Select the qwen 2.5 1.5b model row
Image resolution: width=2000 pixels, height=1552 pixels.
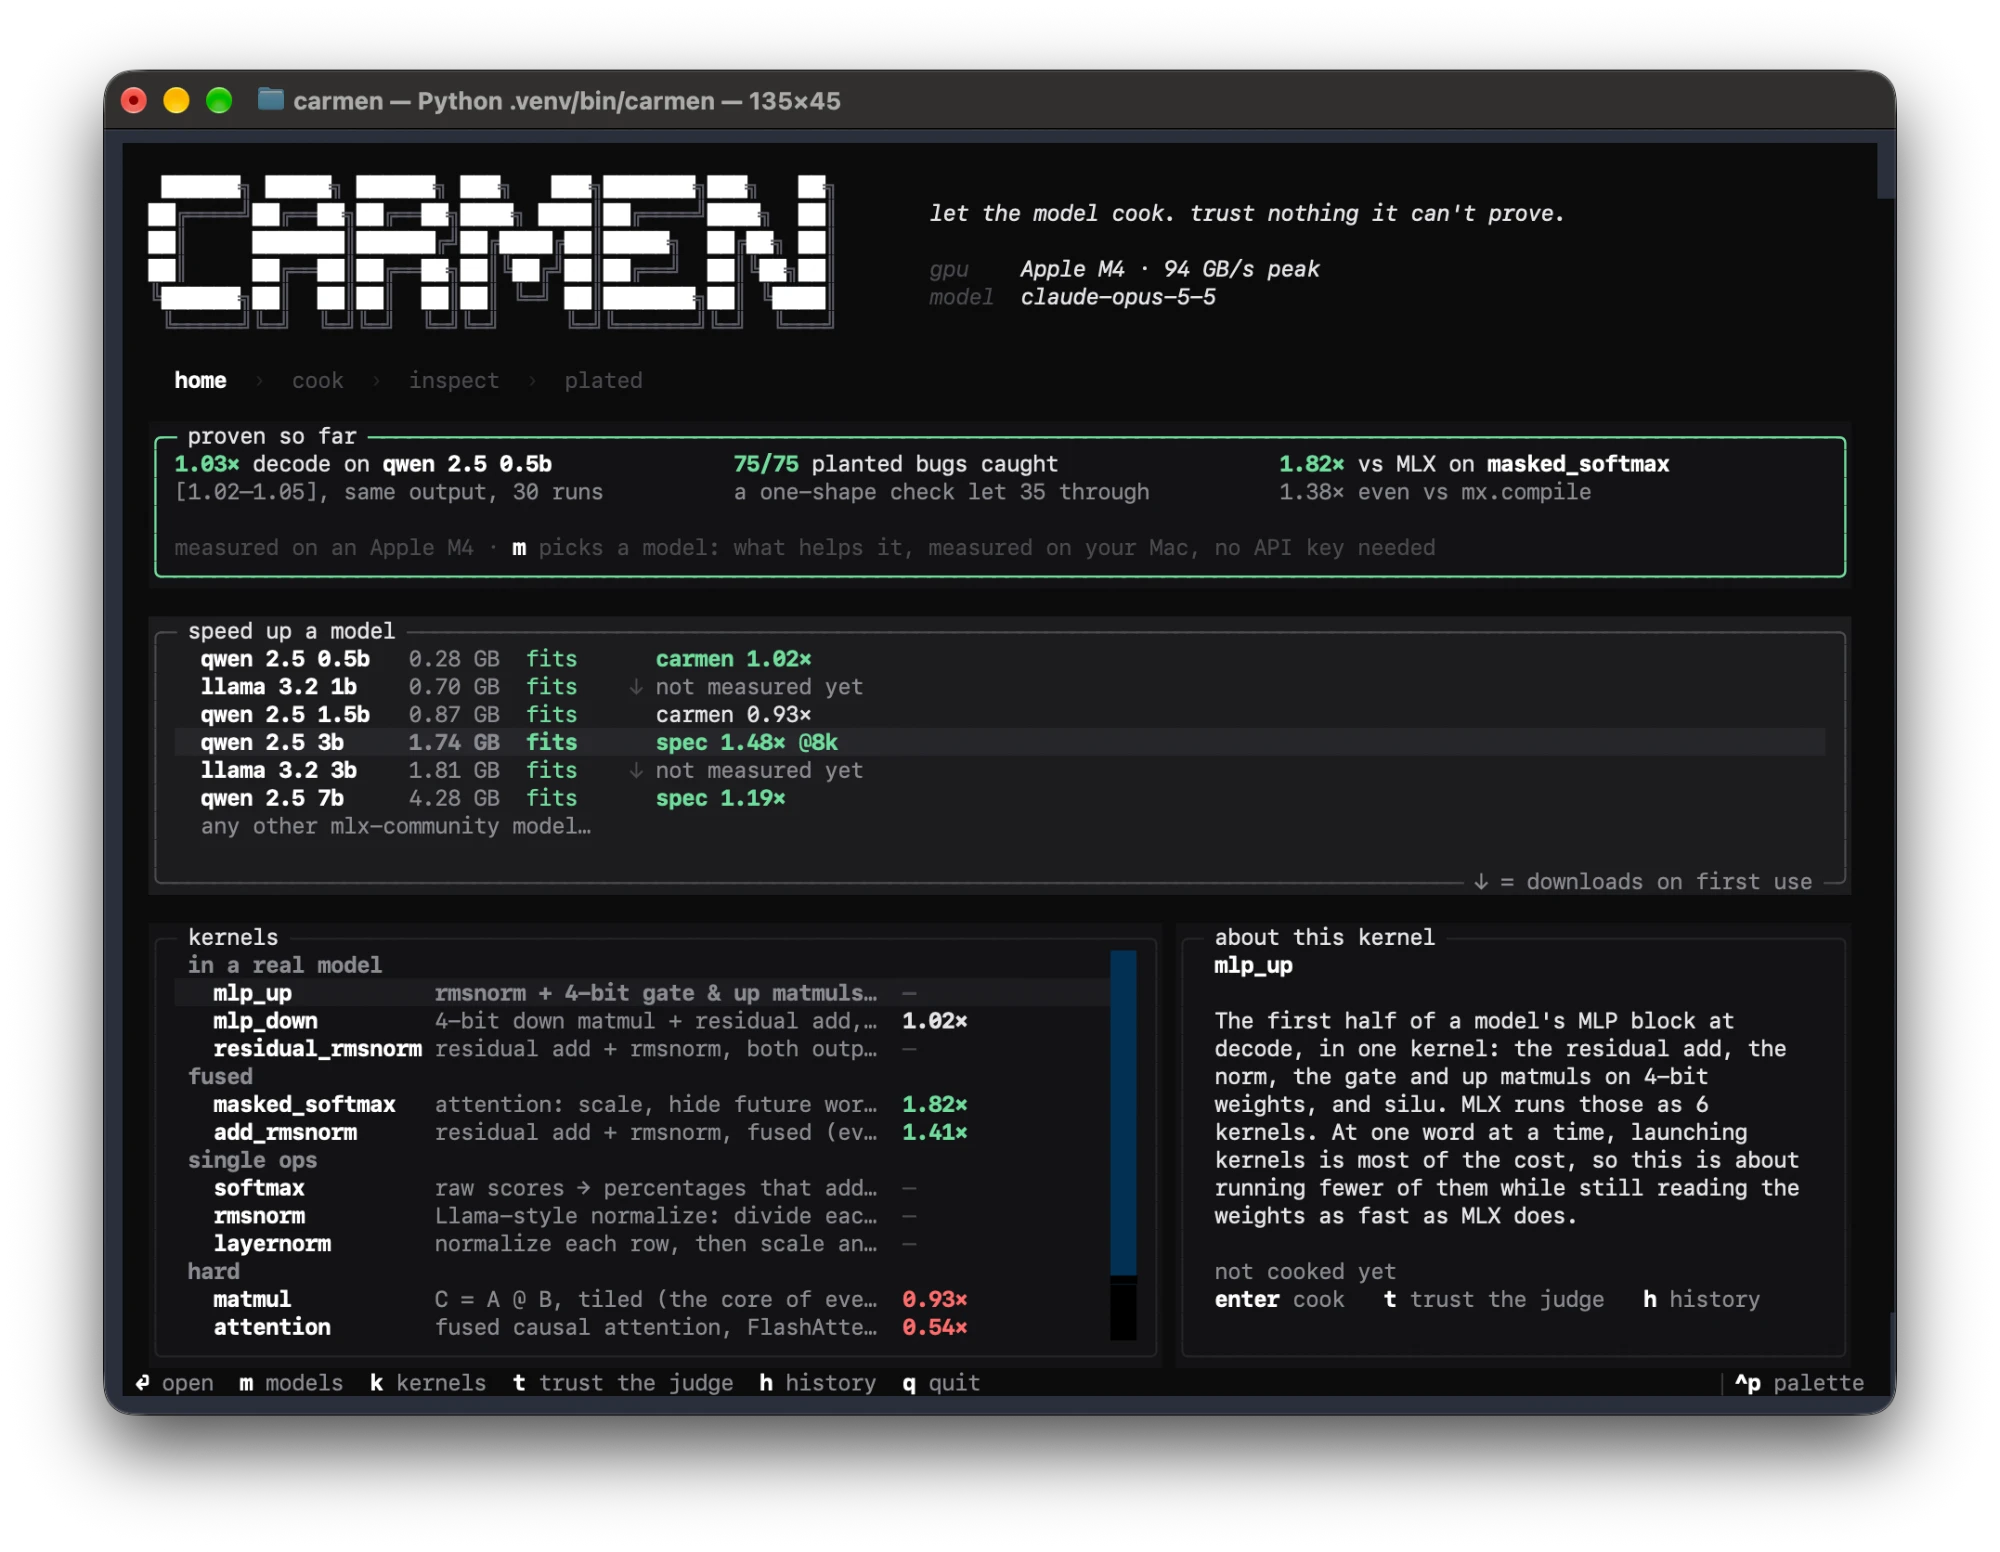click(1000, 715)
